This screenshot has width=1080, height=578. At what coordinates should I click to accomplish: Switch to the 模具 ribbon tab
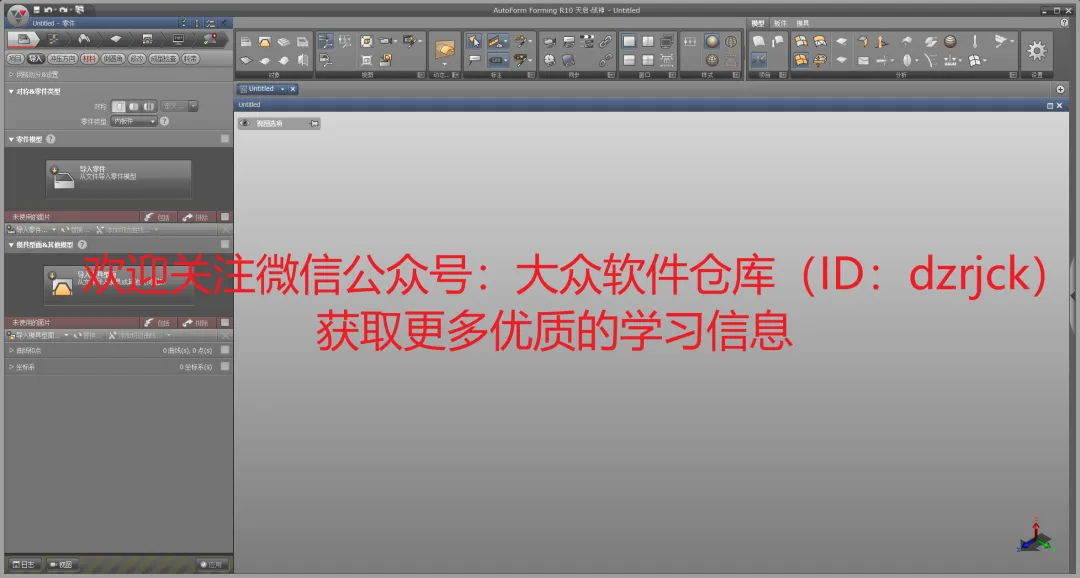(x=802, y=23)
